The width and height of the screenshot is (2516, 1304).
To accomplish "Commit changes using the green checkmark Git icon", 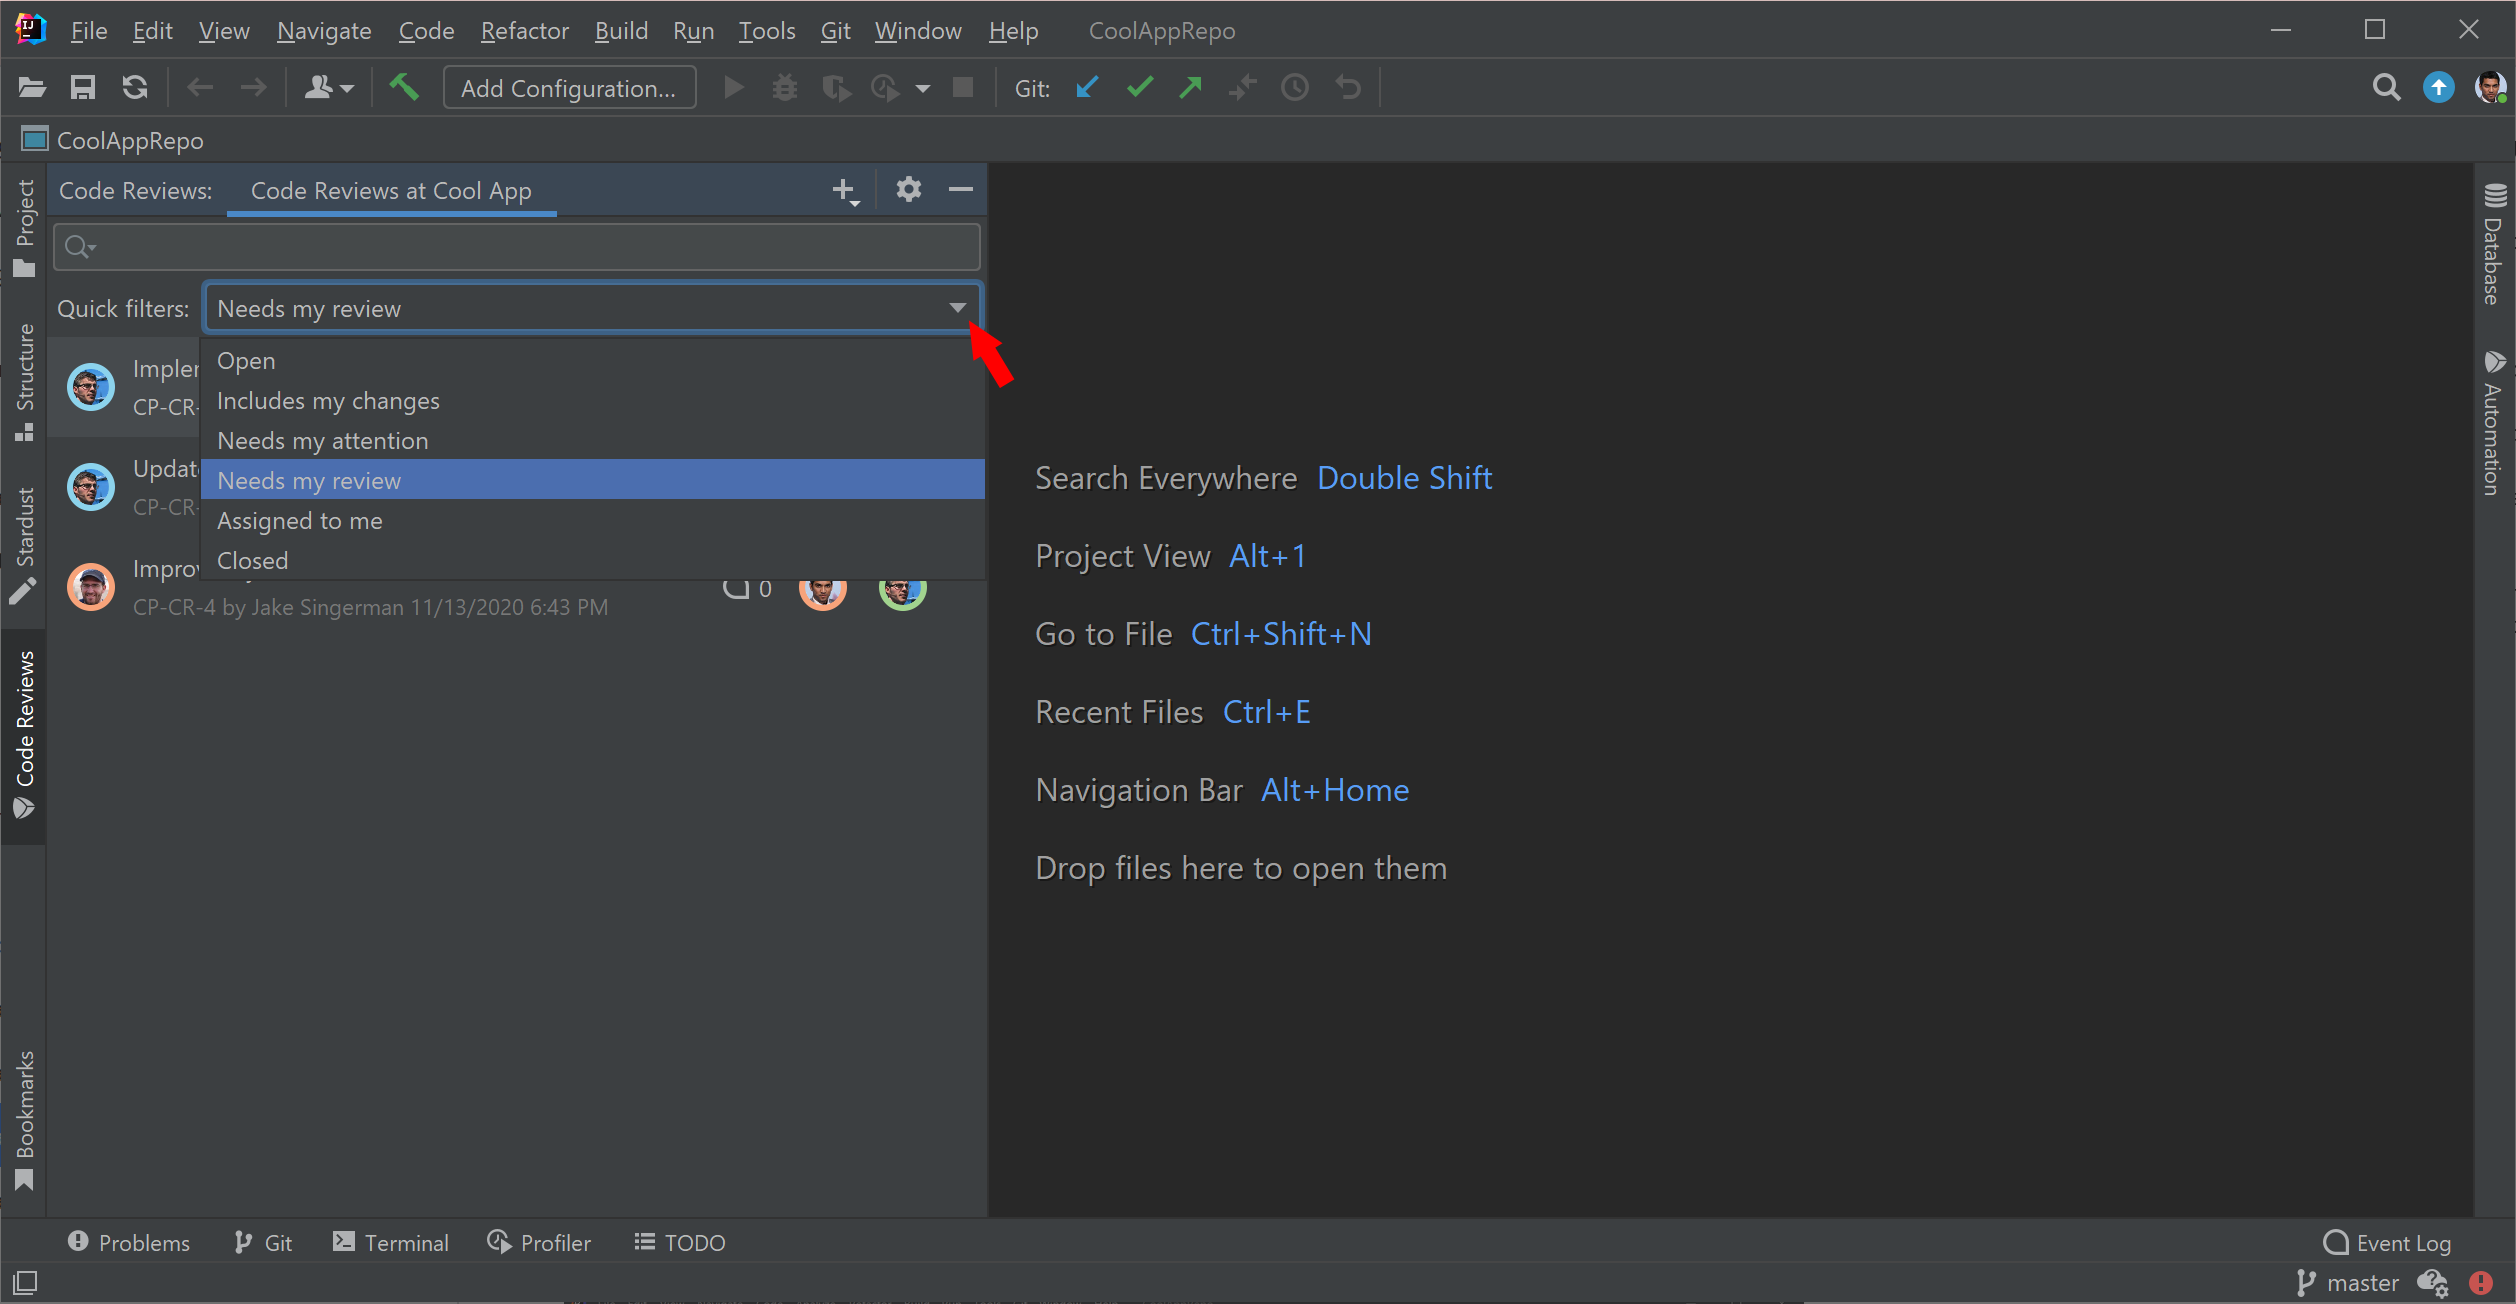I will [1139, 88].
